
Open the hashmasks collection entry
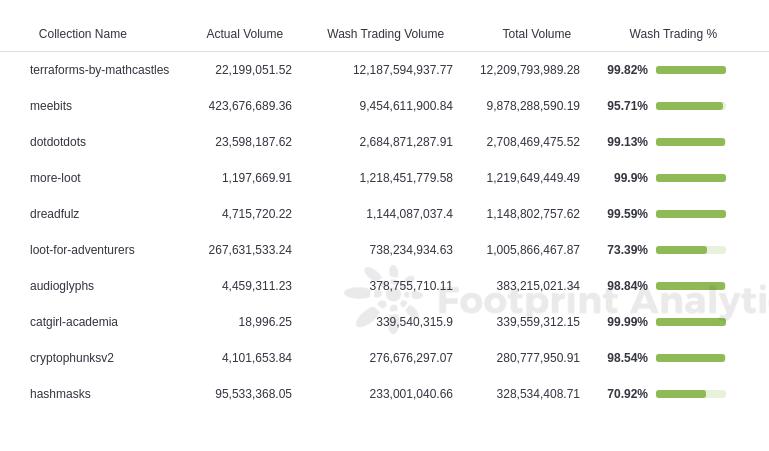pyautogui.click(x=60, y=394)
